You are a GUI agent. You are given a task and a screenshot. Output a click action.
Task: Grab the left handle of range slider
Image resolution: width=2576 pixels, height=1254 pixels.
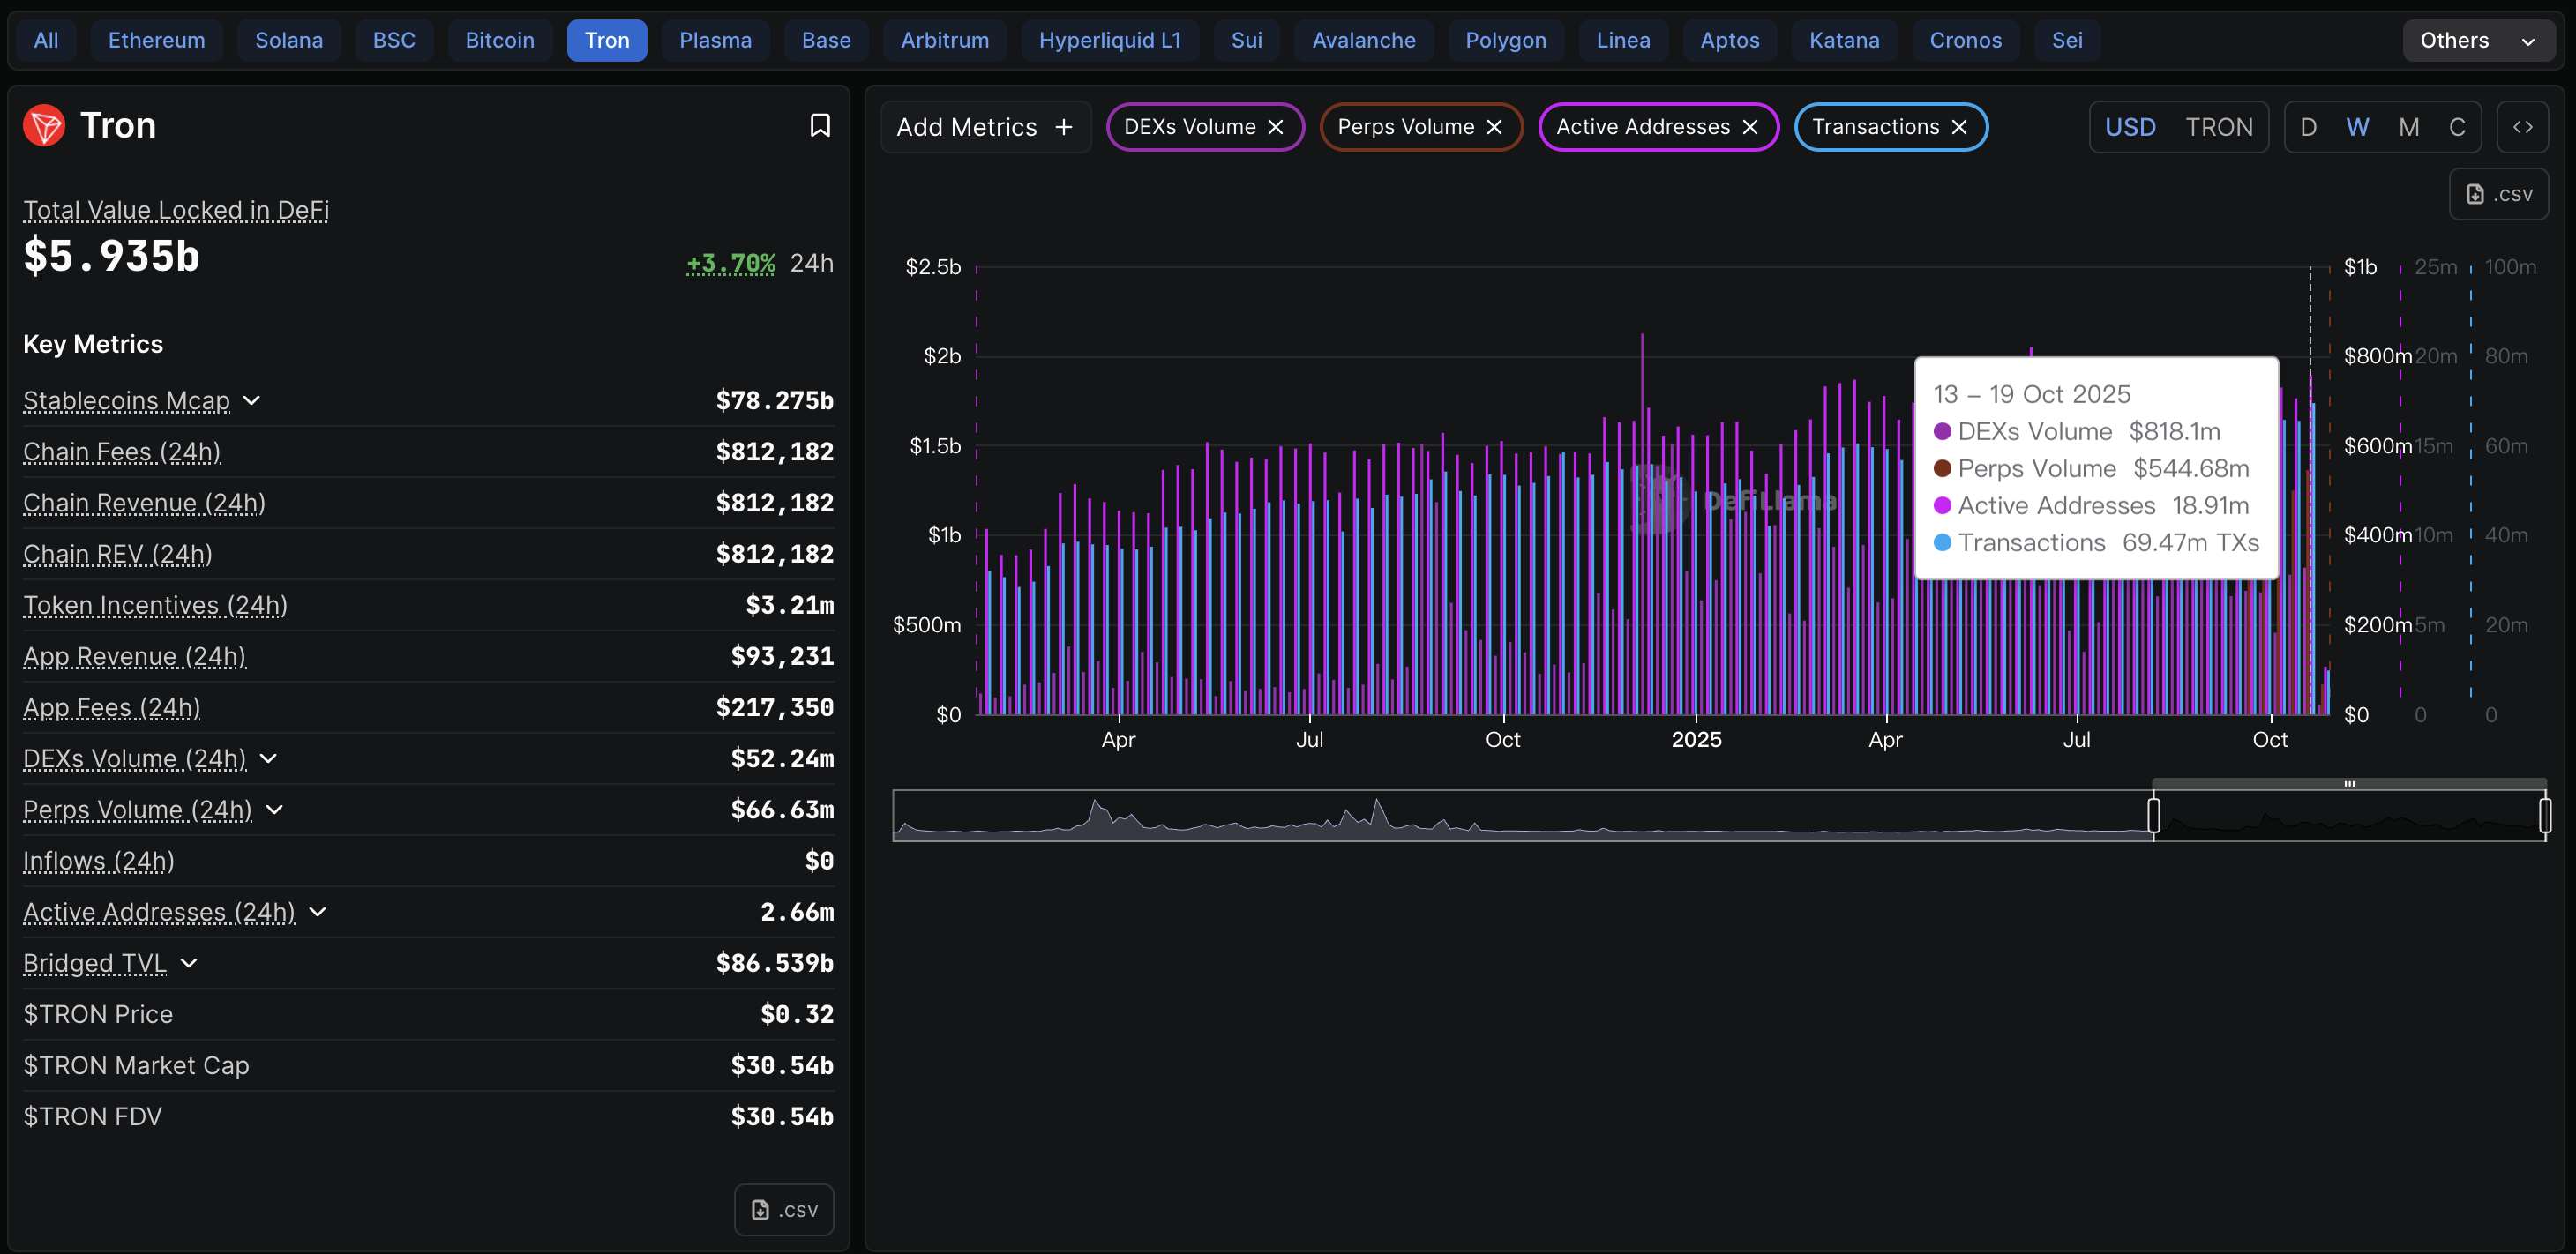(2153, 816)
